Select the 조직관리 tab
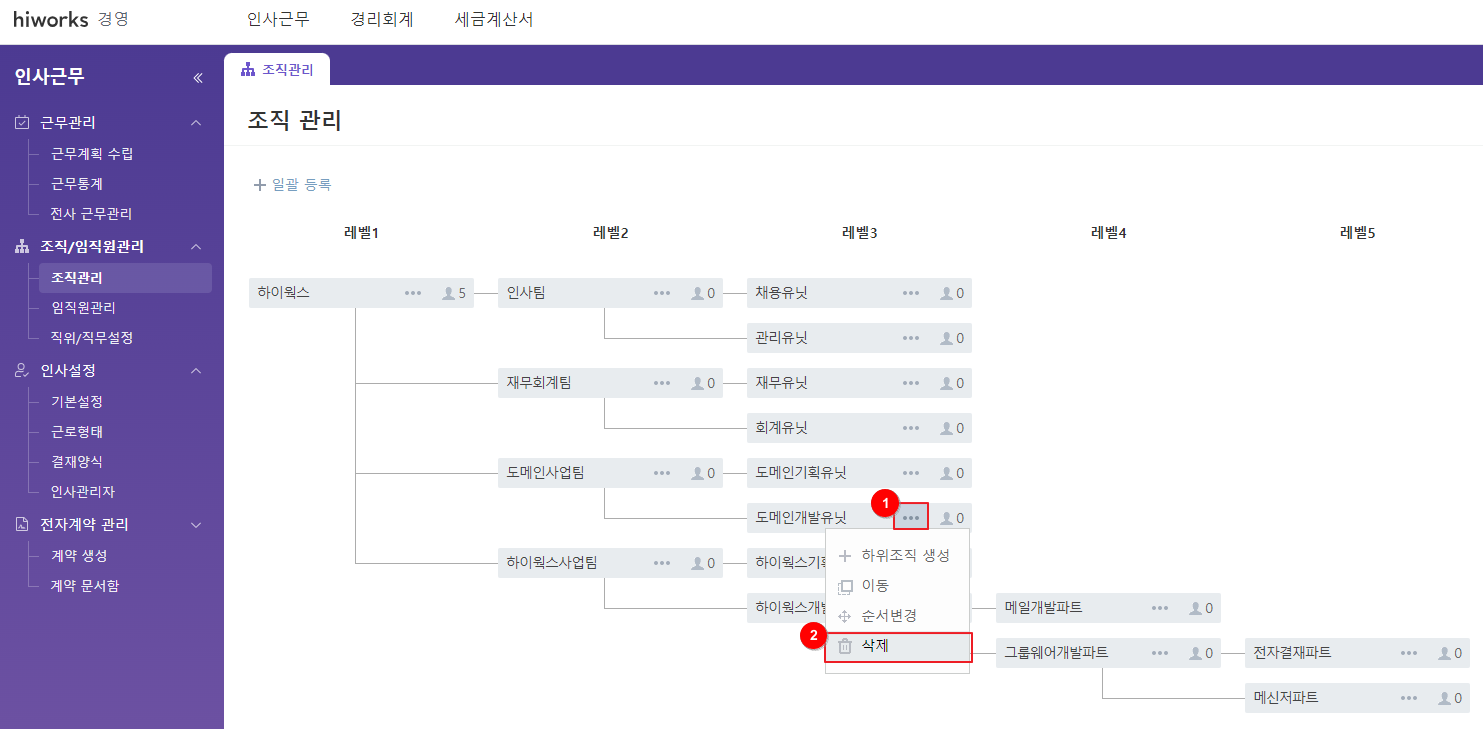Image resolution: width=1483 pixels, height=729 pixels. [277, 70]
